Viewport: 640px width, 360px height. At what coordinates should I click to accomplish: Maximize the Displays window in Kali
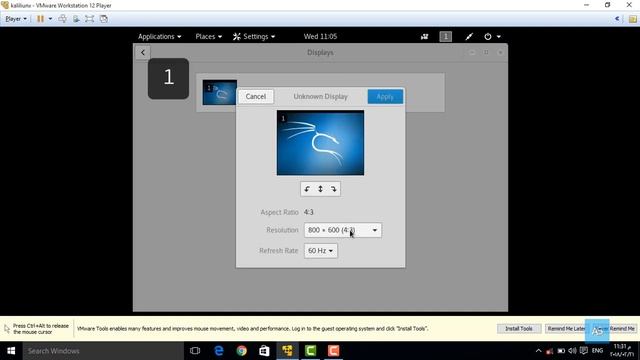pyautogui.click(x=486, y=52)
